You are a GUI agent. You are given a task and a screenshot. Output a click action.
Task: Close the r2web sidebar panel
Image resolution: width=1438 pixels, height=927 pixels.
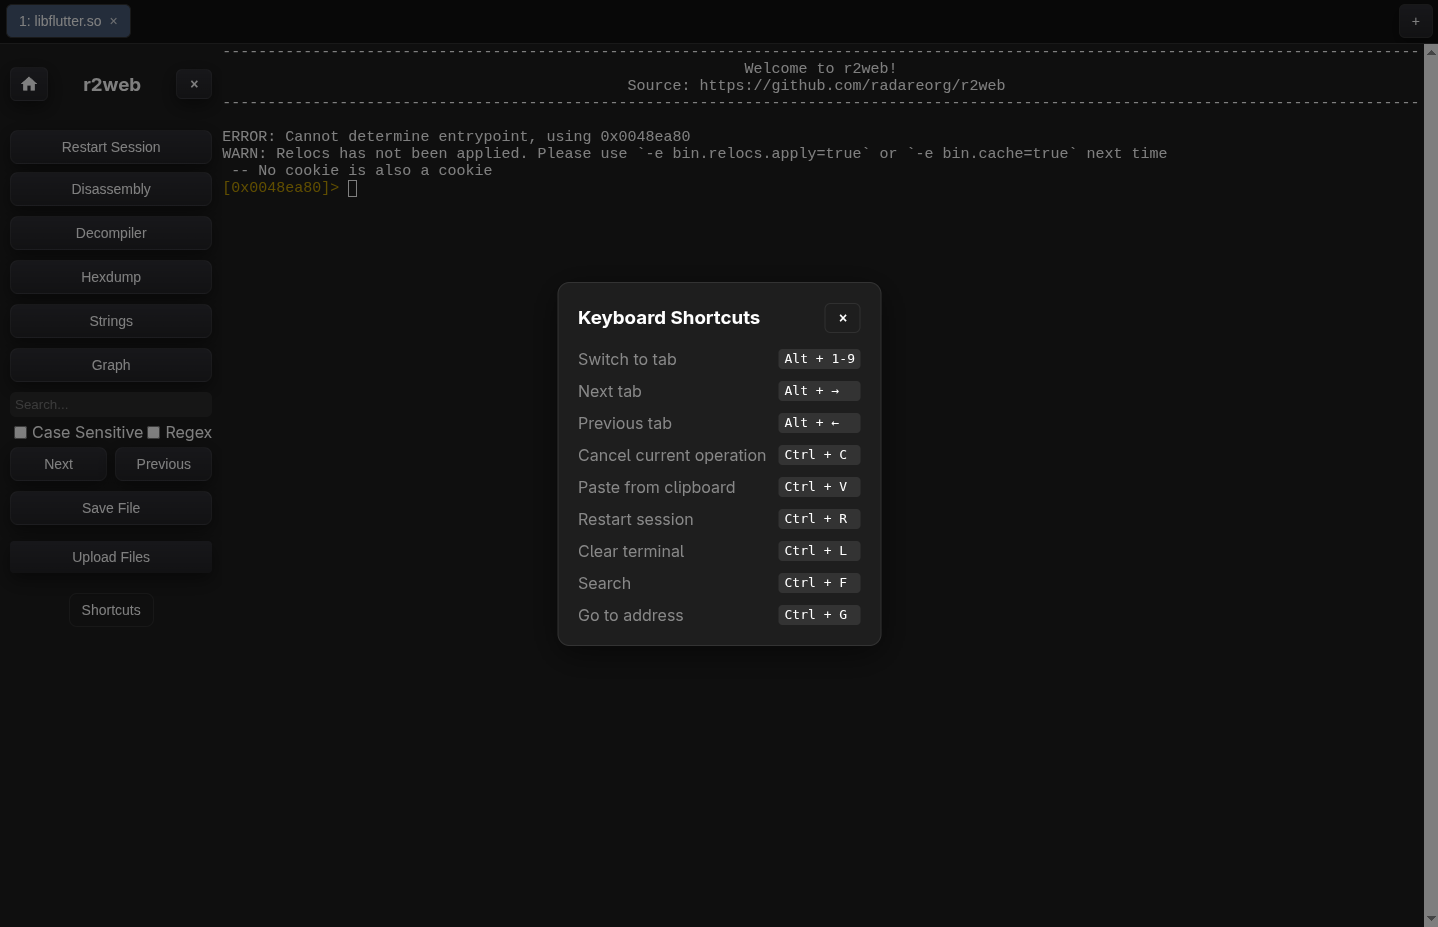click(x=194, y=84)
